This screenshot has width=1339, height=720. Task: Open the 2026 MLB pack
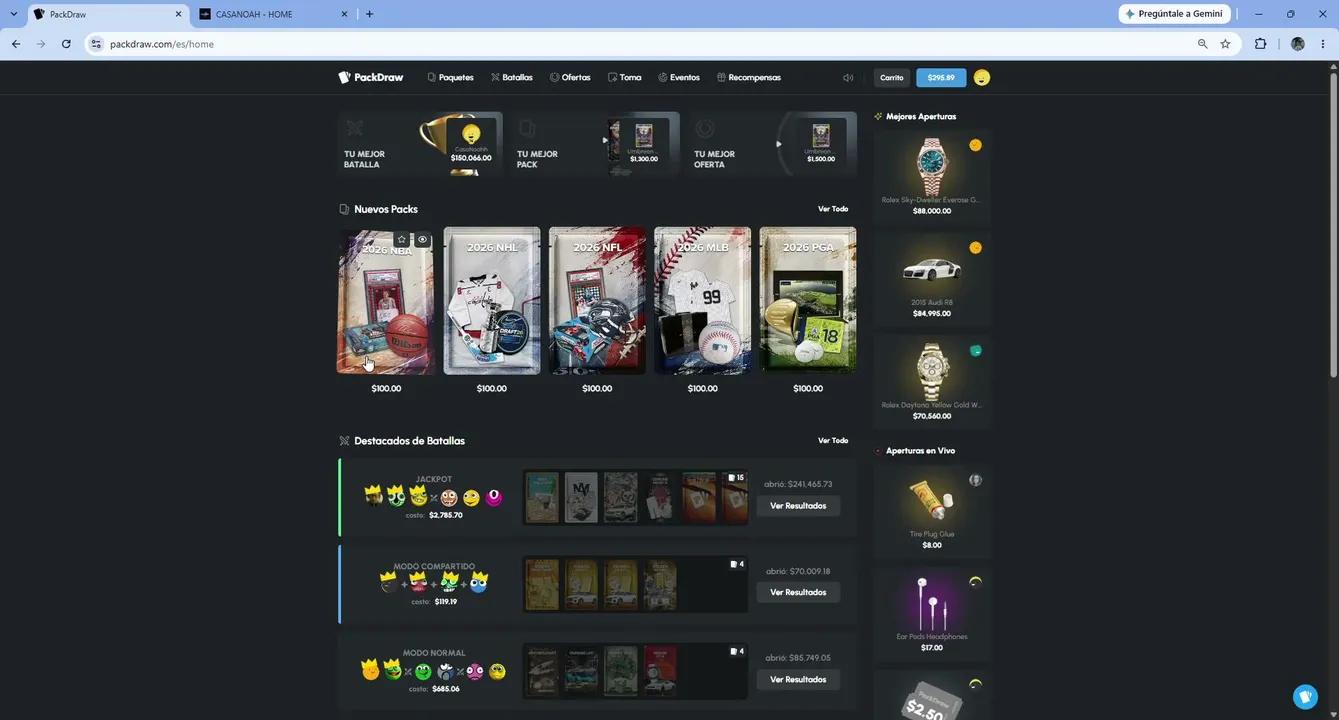tap(703, 301)
